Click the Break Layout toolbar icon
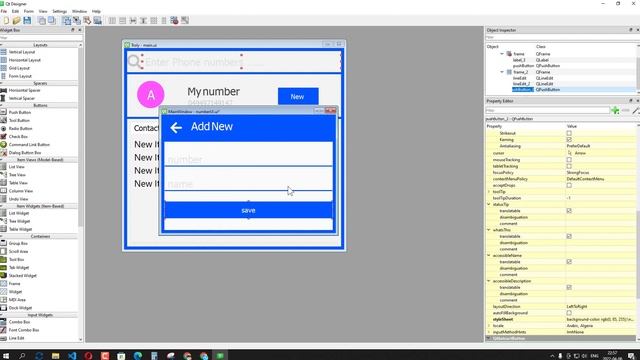The image size is (640, 360). (x=174, y=20)
